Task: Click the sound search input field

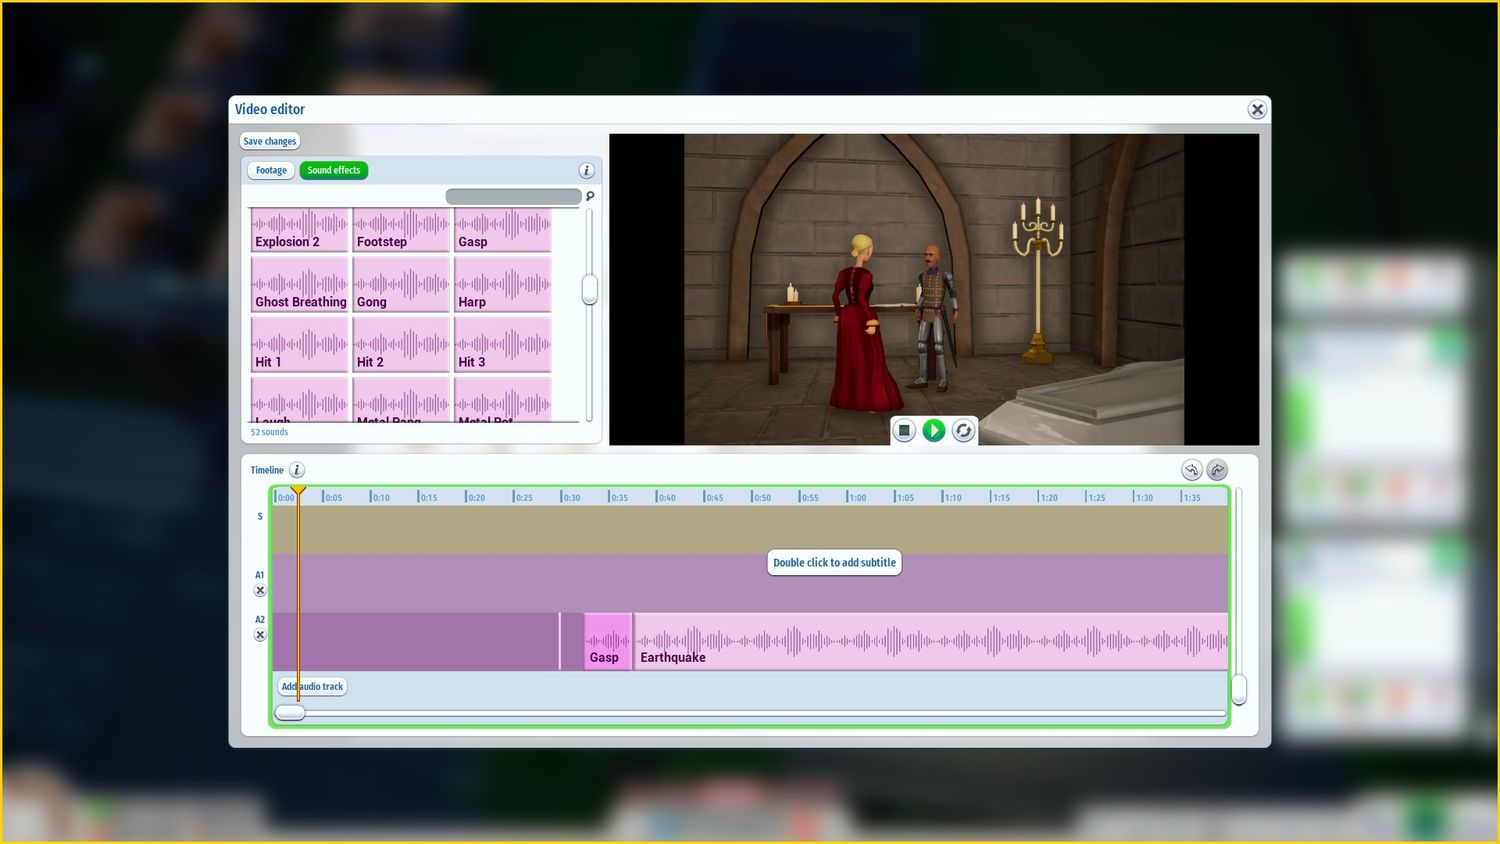Action: pyautogui.click(x=513, y=197)
